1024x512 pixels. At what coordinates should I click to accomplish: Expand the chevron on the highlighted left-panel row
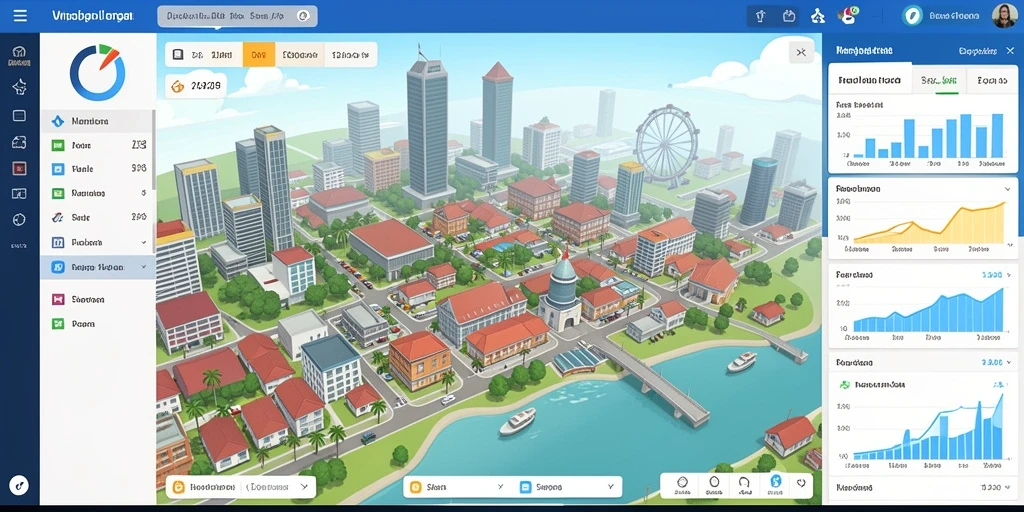pos(143,267)
